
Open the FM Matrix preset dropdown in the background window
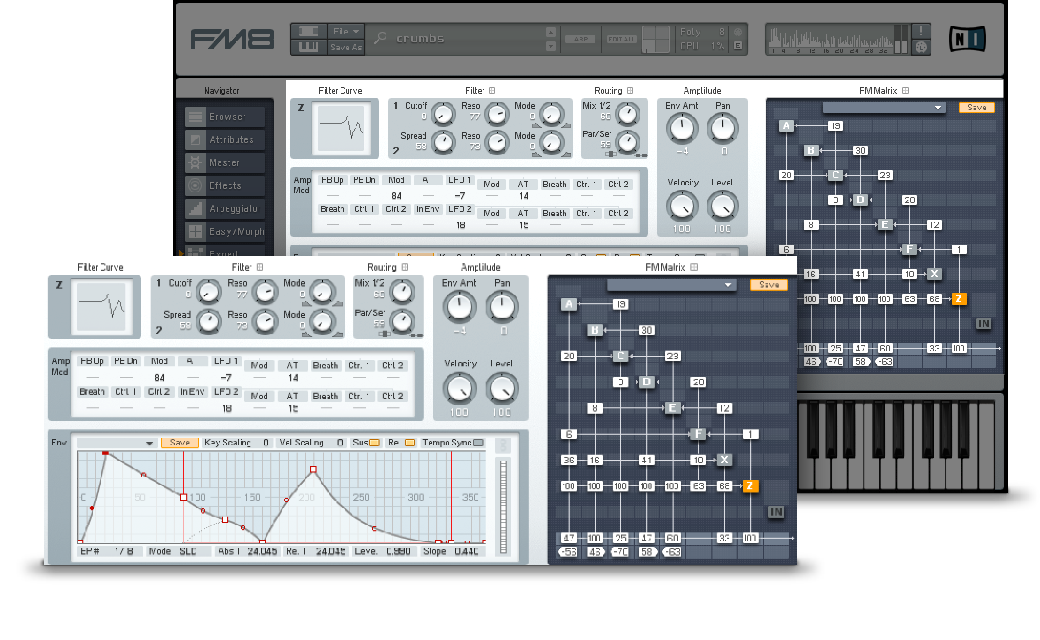pyautogui.click(x=883, y=107)
